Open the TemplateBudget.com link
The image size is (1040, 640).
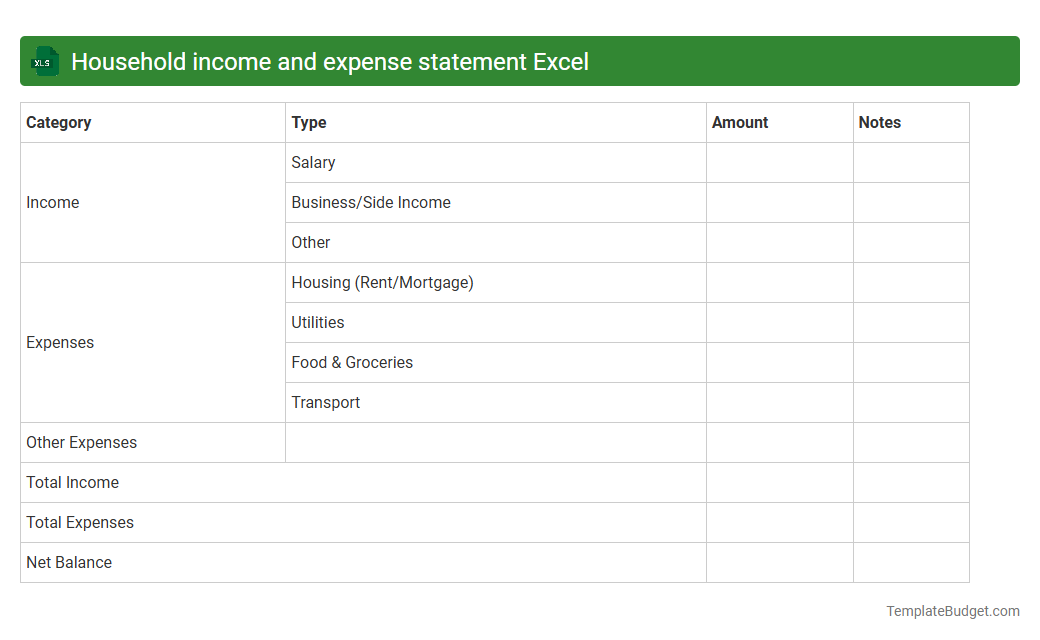point(953,609)
